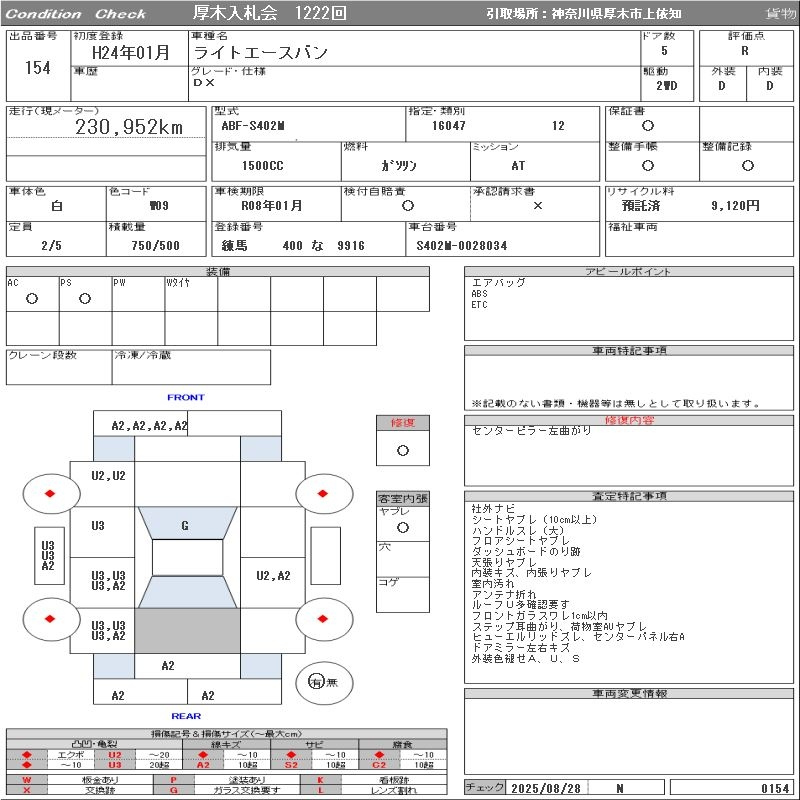
Task: Click the front bumper damage A2,A2,A2,A2
Action: [149, 426]
